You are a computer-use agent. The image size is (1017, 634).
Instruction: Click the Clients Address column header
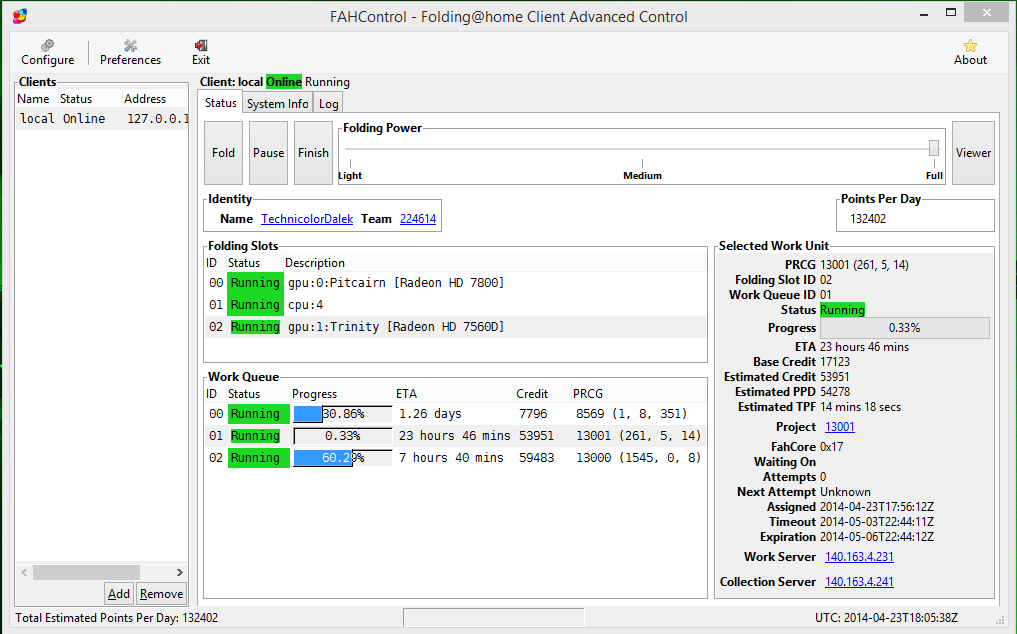(145, 99)
